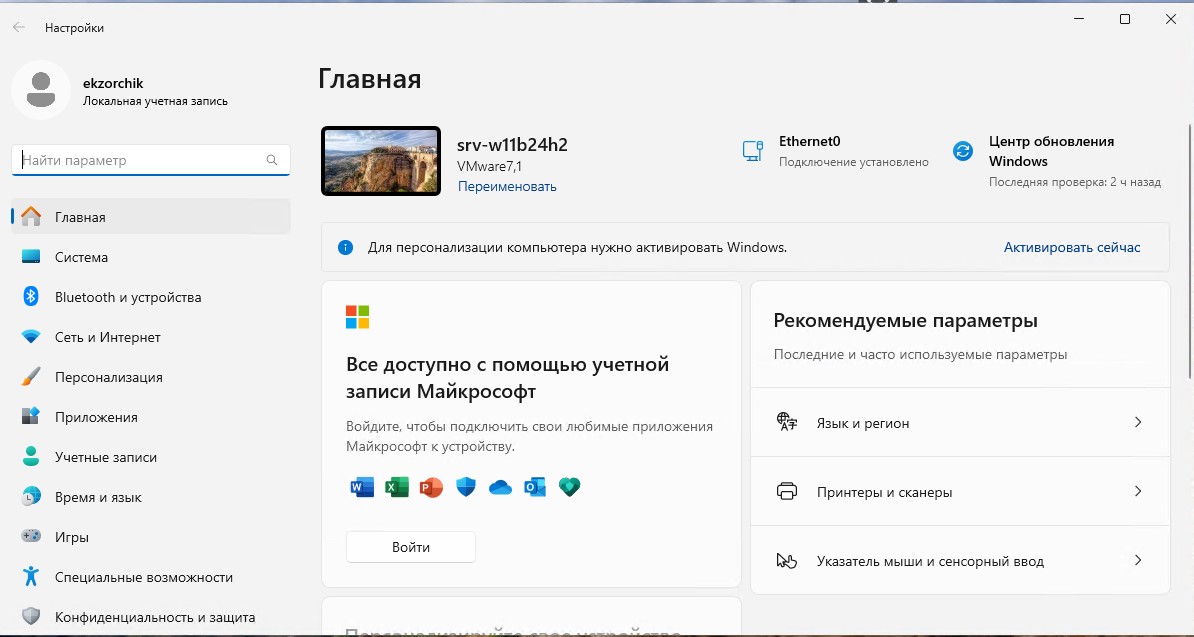
Task: Open Игры settings category
Action: [151, 537]
